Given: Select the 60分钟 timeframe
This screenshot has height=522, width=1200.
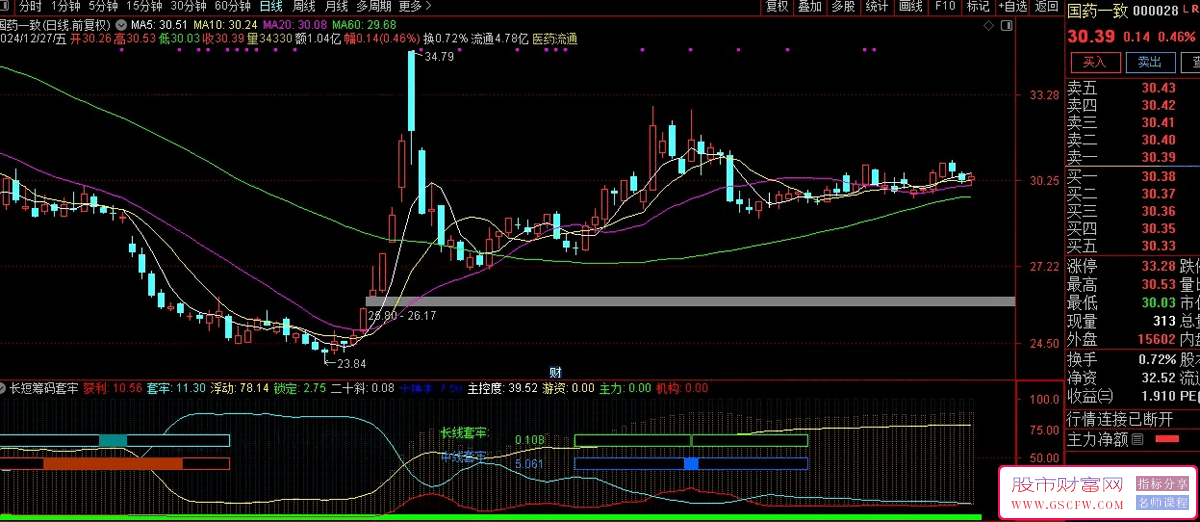Looking at the screenshot, I should (232, 6).
